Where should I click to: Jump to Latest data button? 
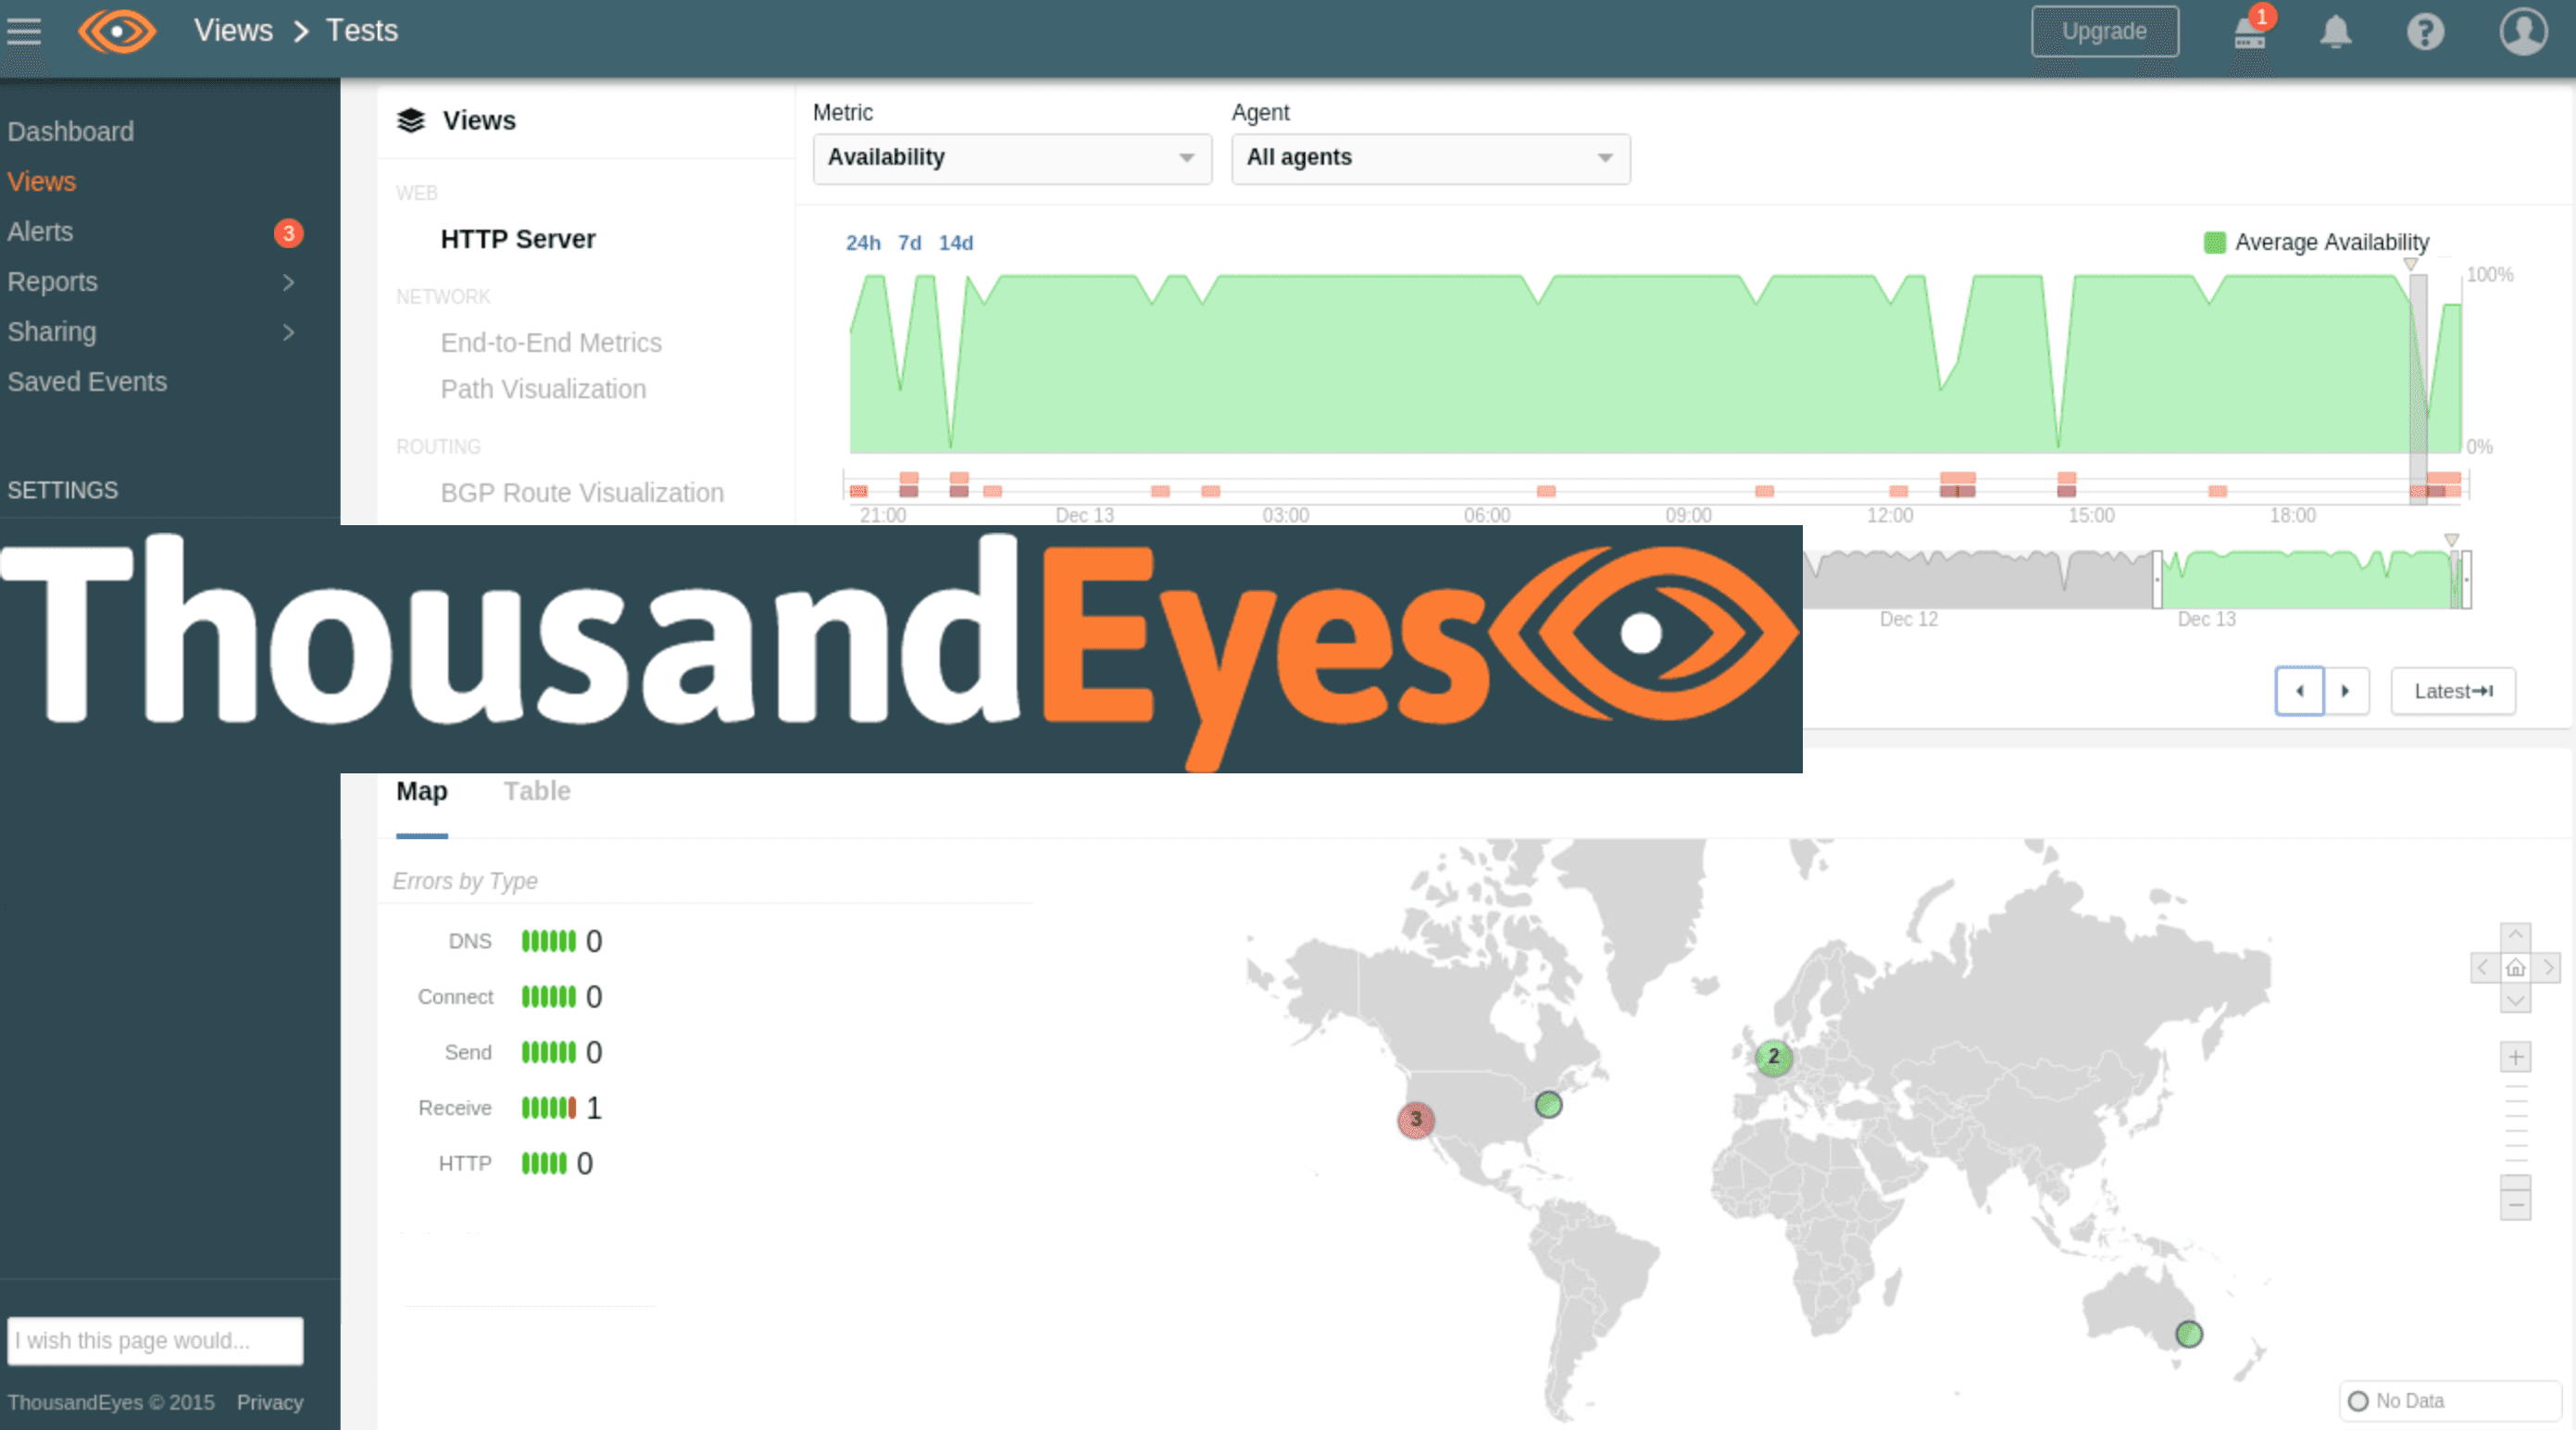pyautogui.click(x=2452, y=691)
